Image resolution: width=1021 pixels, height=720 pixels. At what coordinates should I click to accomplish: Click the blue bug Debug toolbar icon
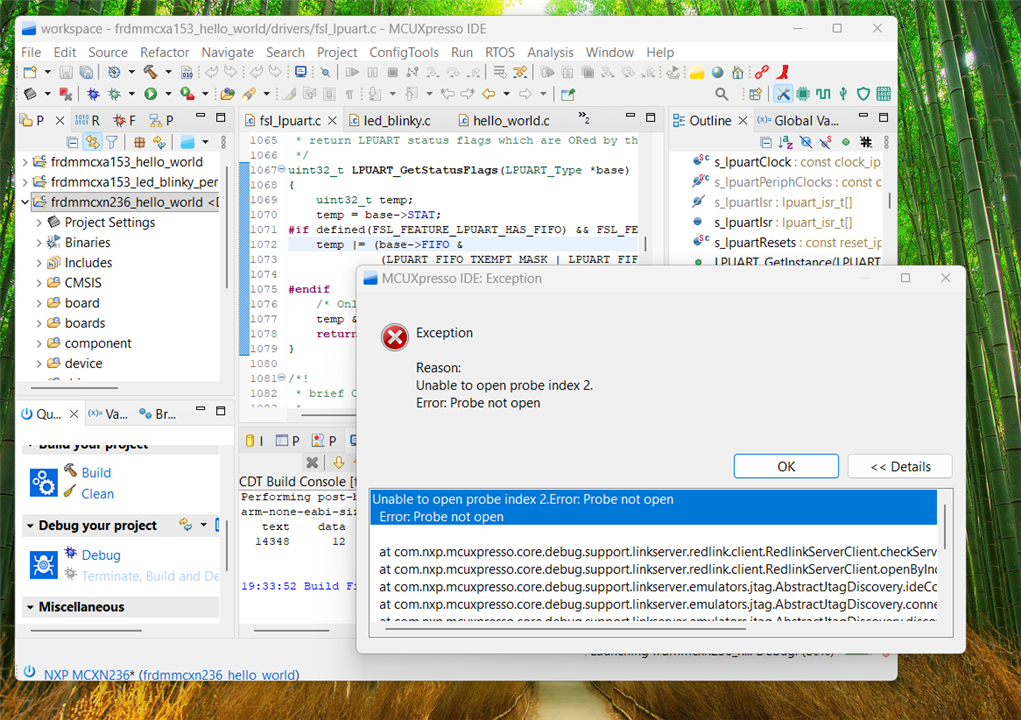pyautogui.click(x=92, y=94)
